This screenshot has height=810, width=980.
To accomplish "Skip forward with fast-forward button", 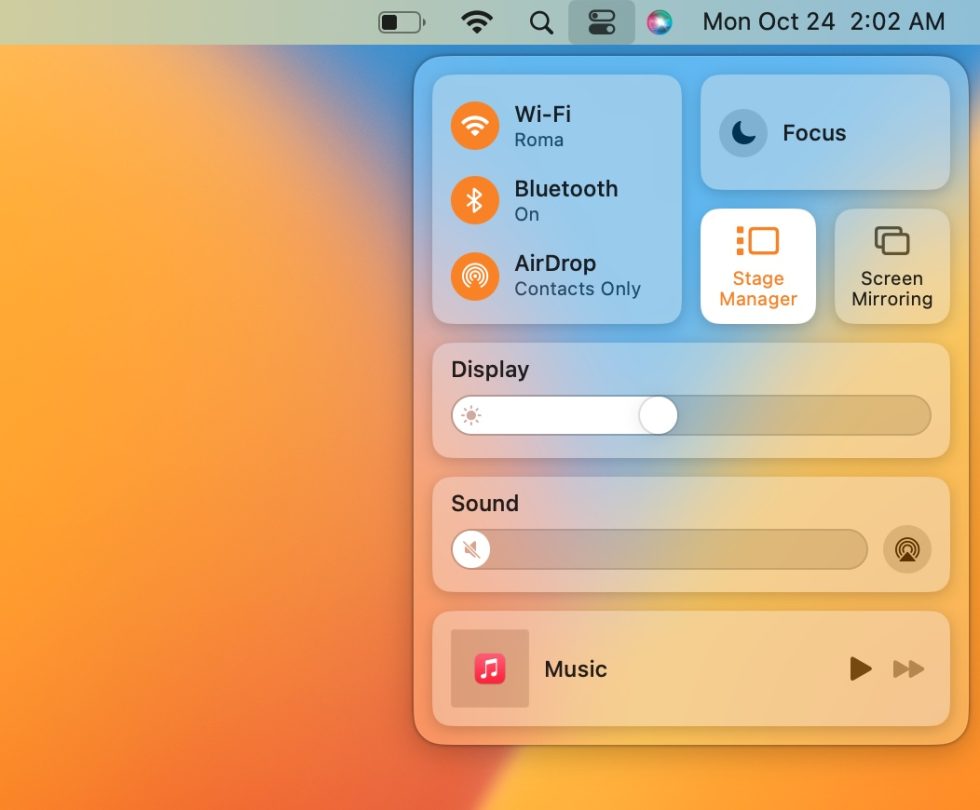I will 908,669.
